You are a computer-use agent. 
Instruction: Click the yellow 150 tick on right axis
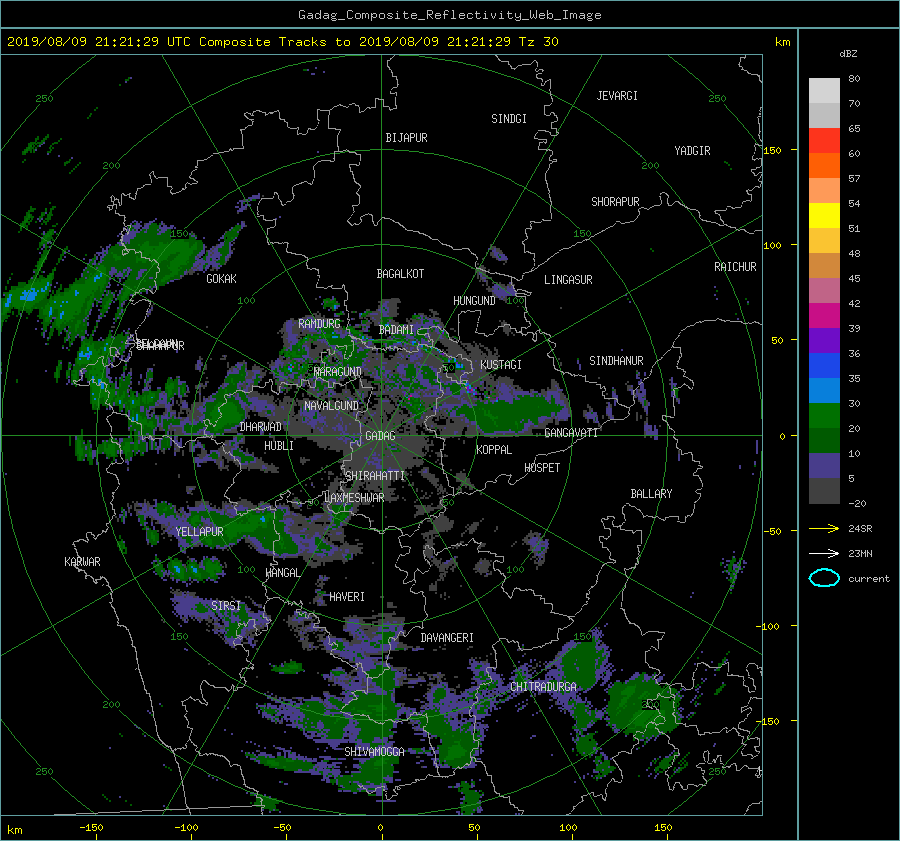tap(772, 150)
